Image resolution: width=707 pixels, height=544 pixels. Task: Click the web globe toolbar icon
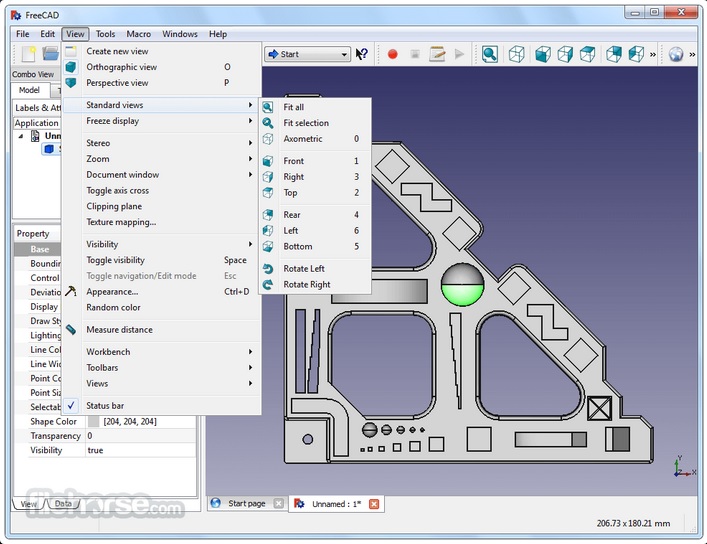click(x=676, y=54)
